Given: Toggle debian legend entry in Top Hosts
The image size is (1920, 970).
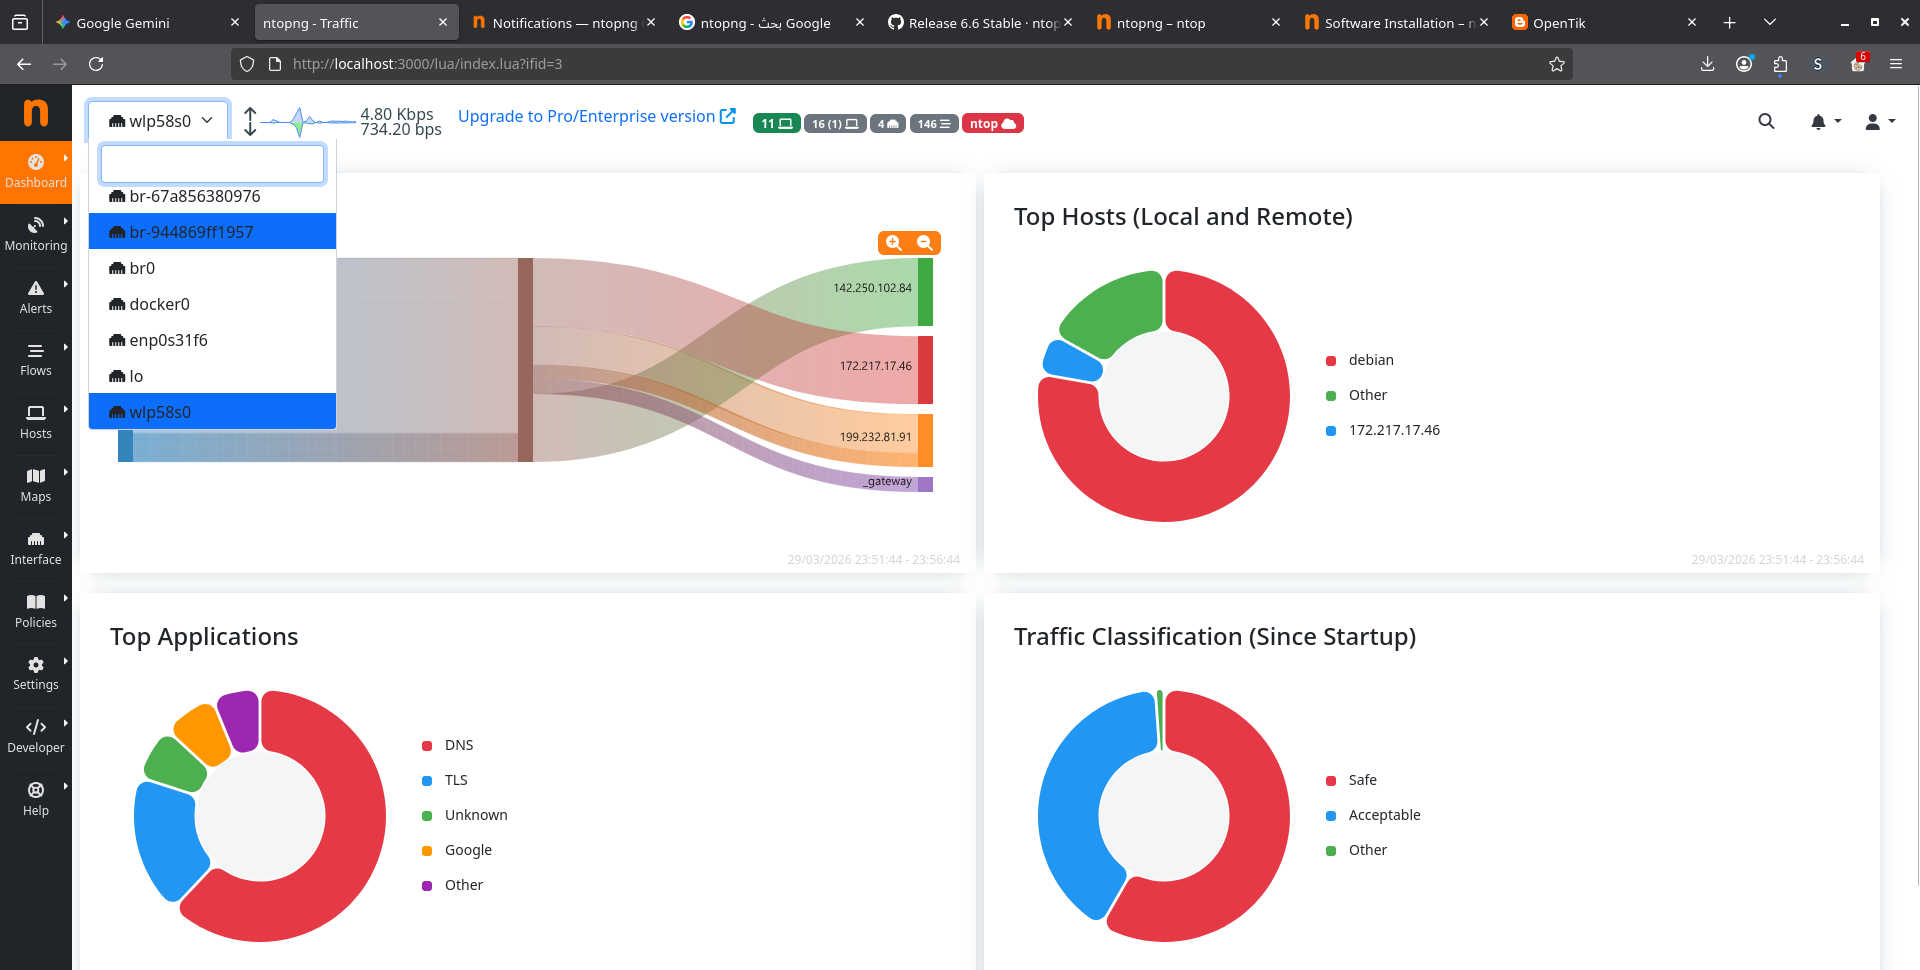Looking at the screenshot, I should point(1370,360).
